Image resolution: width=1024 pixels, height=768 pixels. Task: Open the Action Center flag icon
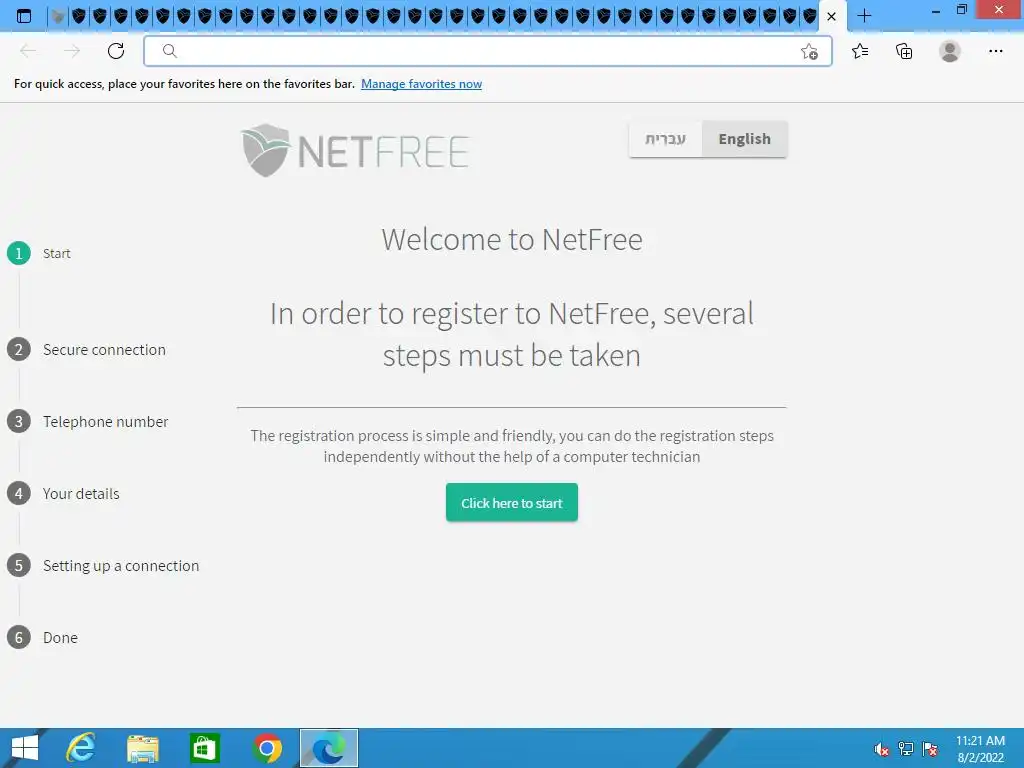click(x=930, y=749)
